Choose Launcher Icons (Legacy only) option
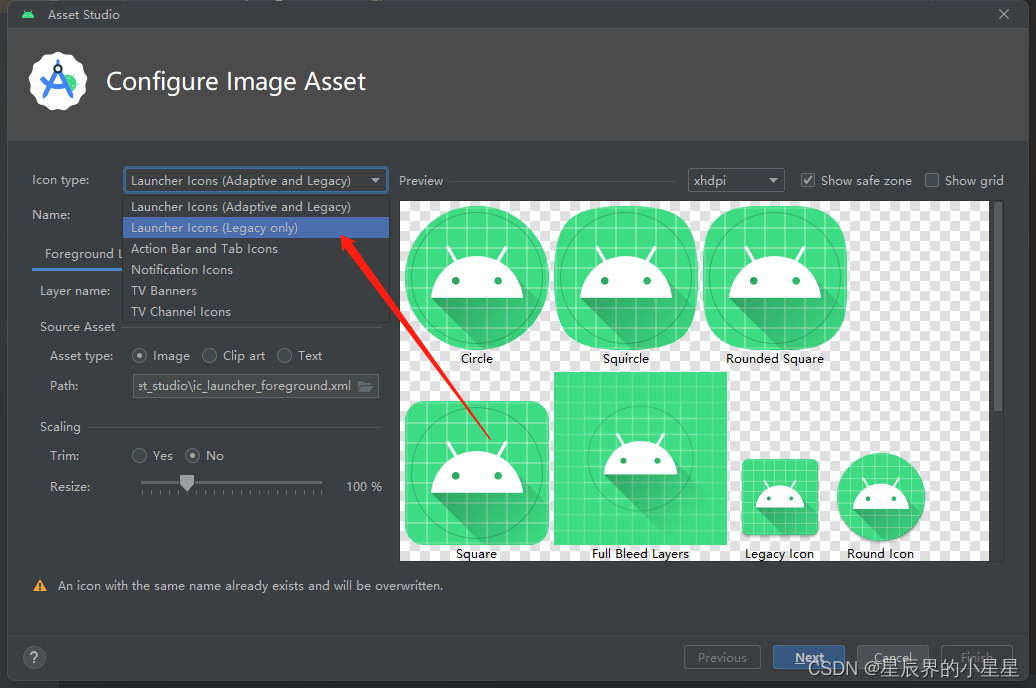The height and width of the screenshot is (688, 1036). 256,228
